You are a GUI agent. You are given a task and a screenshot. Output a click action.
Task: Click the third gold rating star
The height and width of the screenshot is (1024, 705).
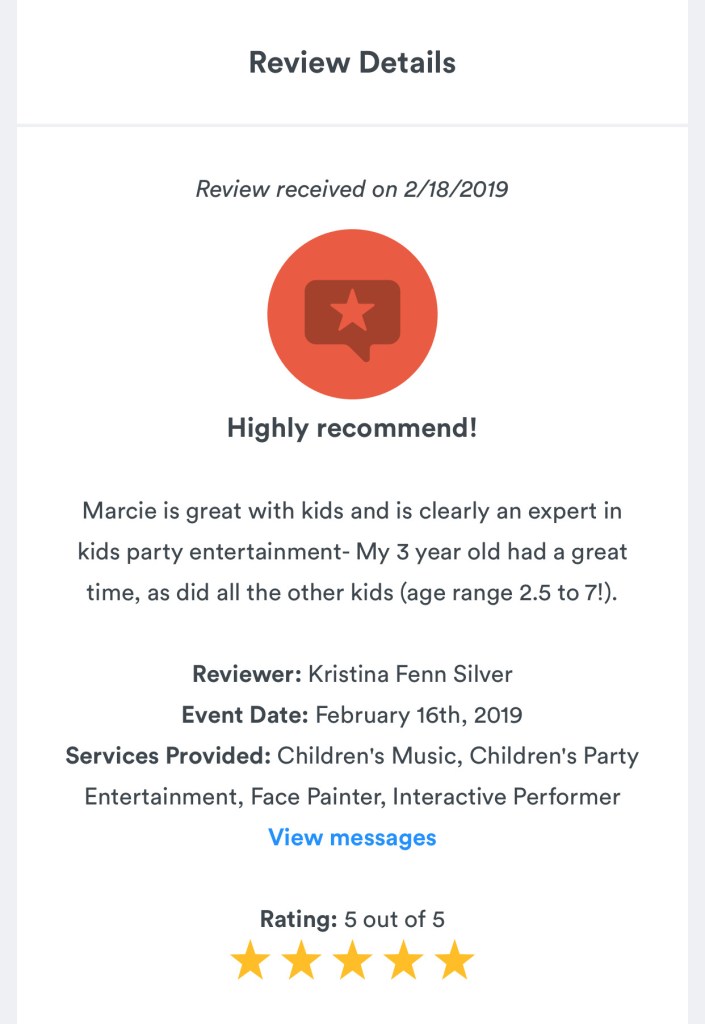(x=352, y=960)
